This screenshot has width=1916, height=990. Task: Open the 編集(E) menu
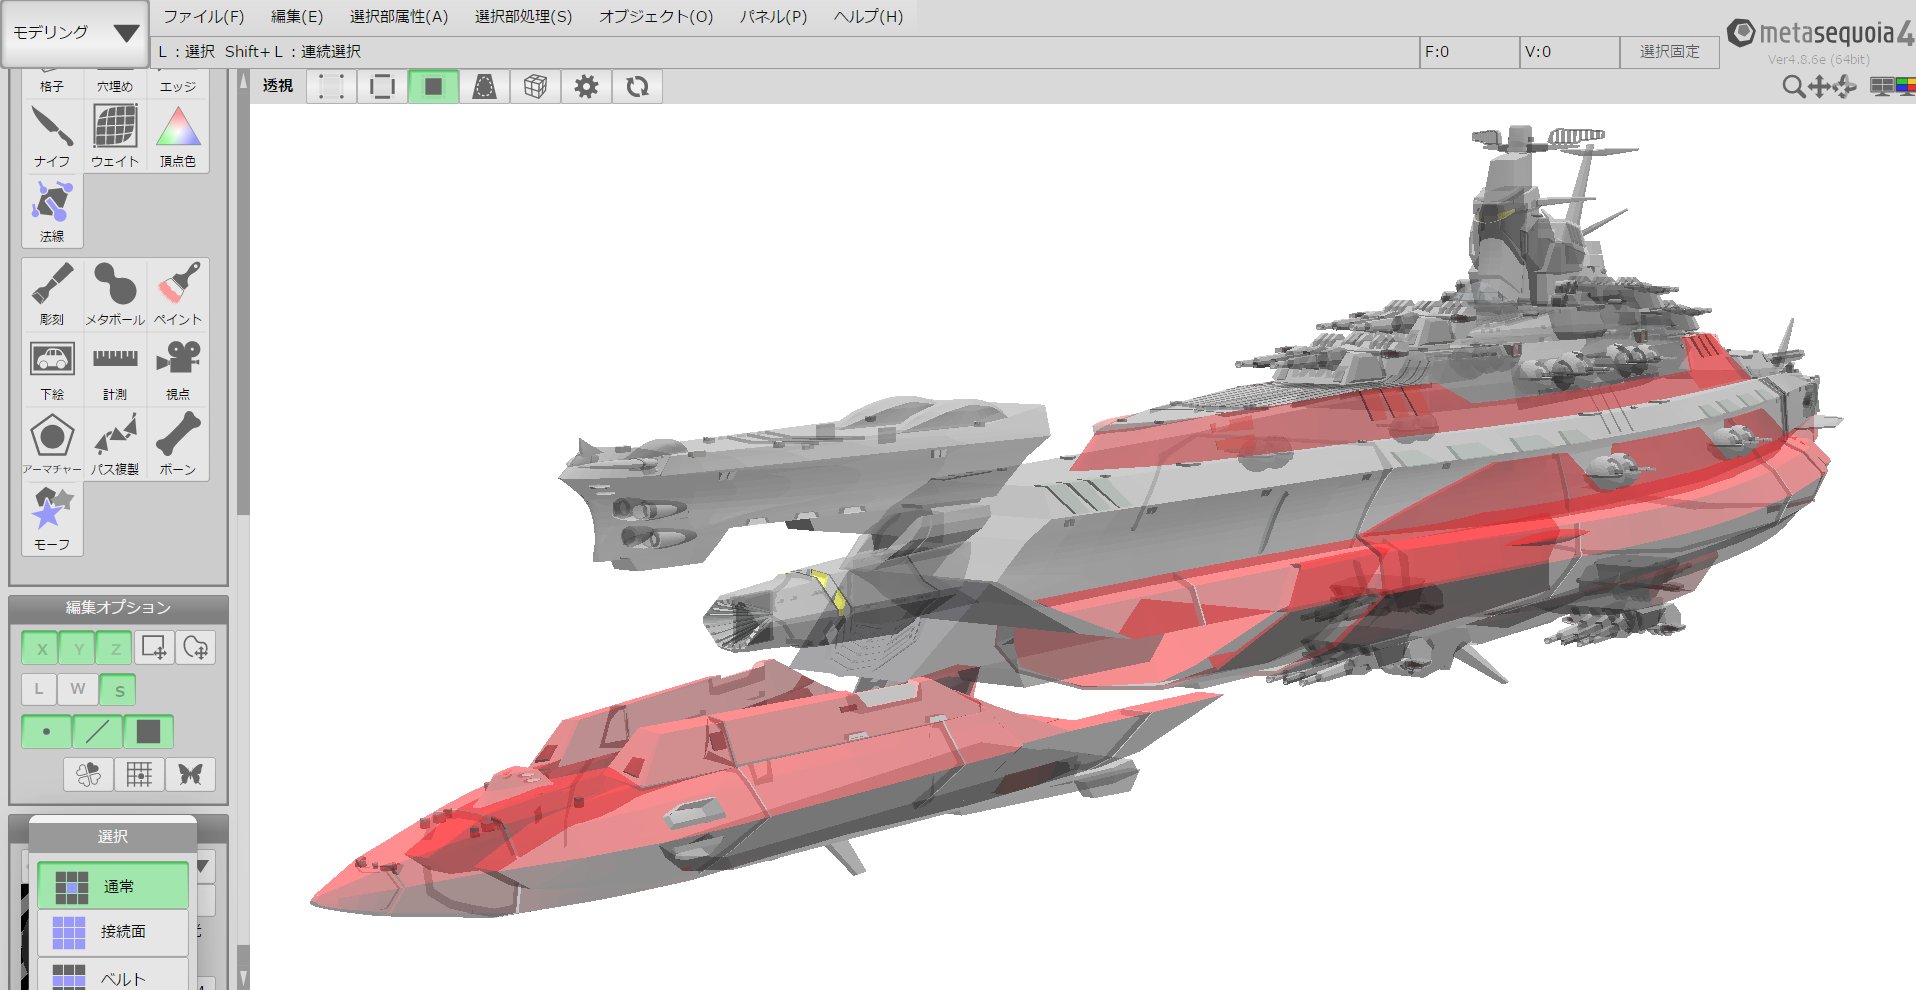(297, 17)
